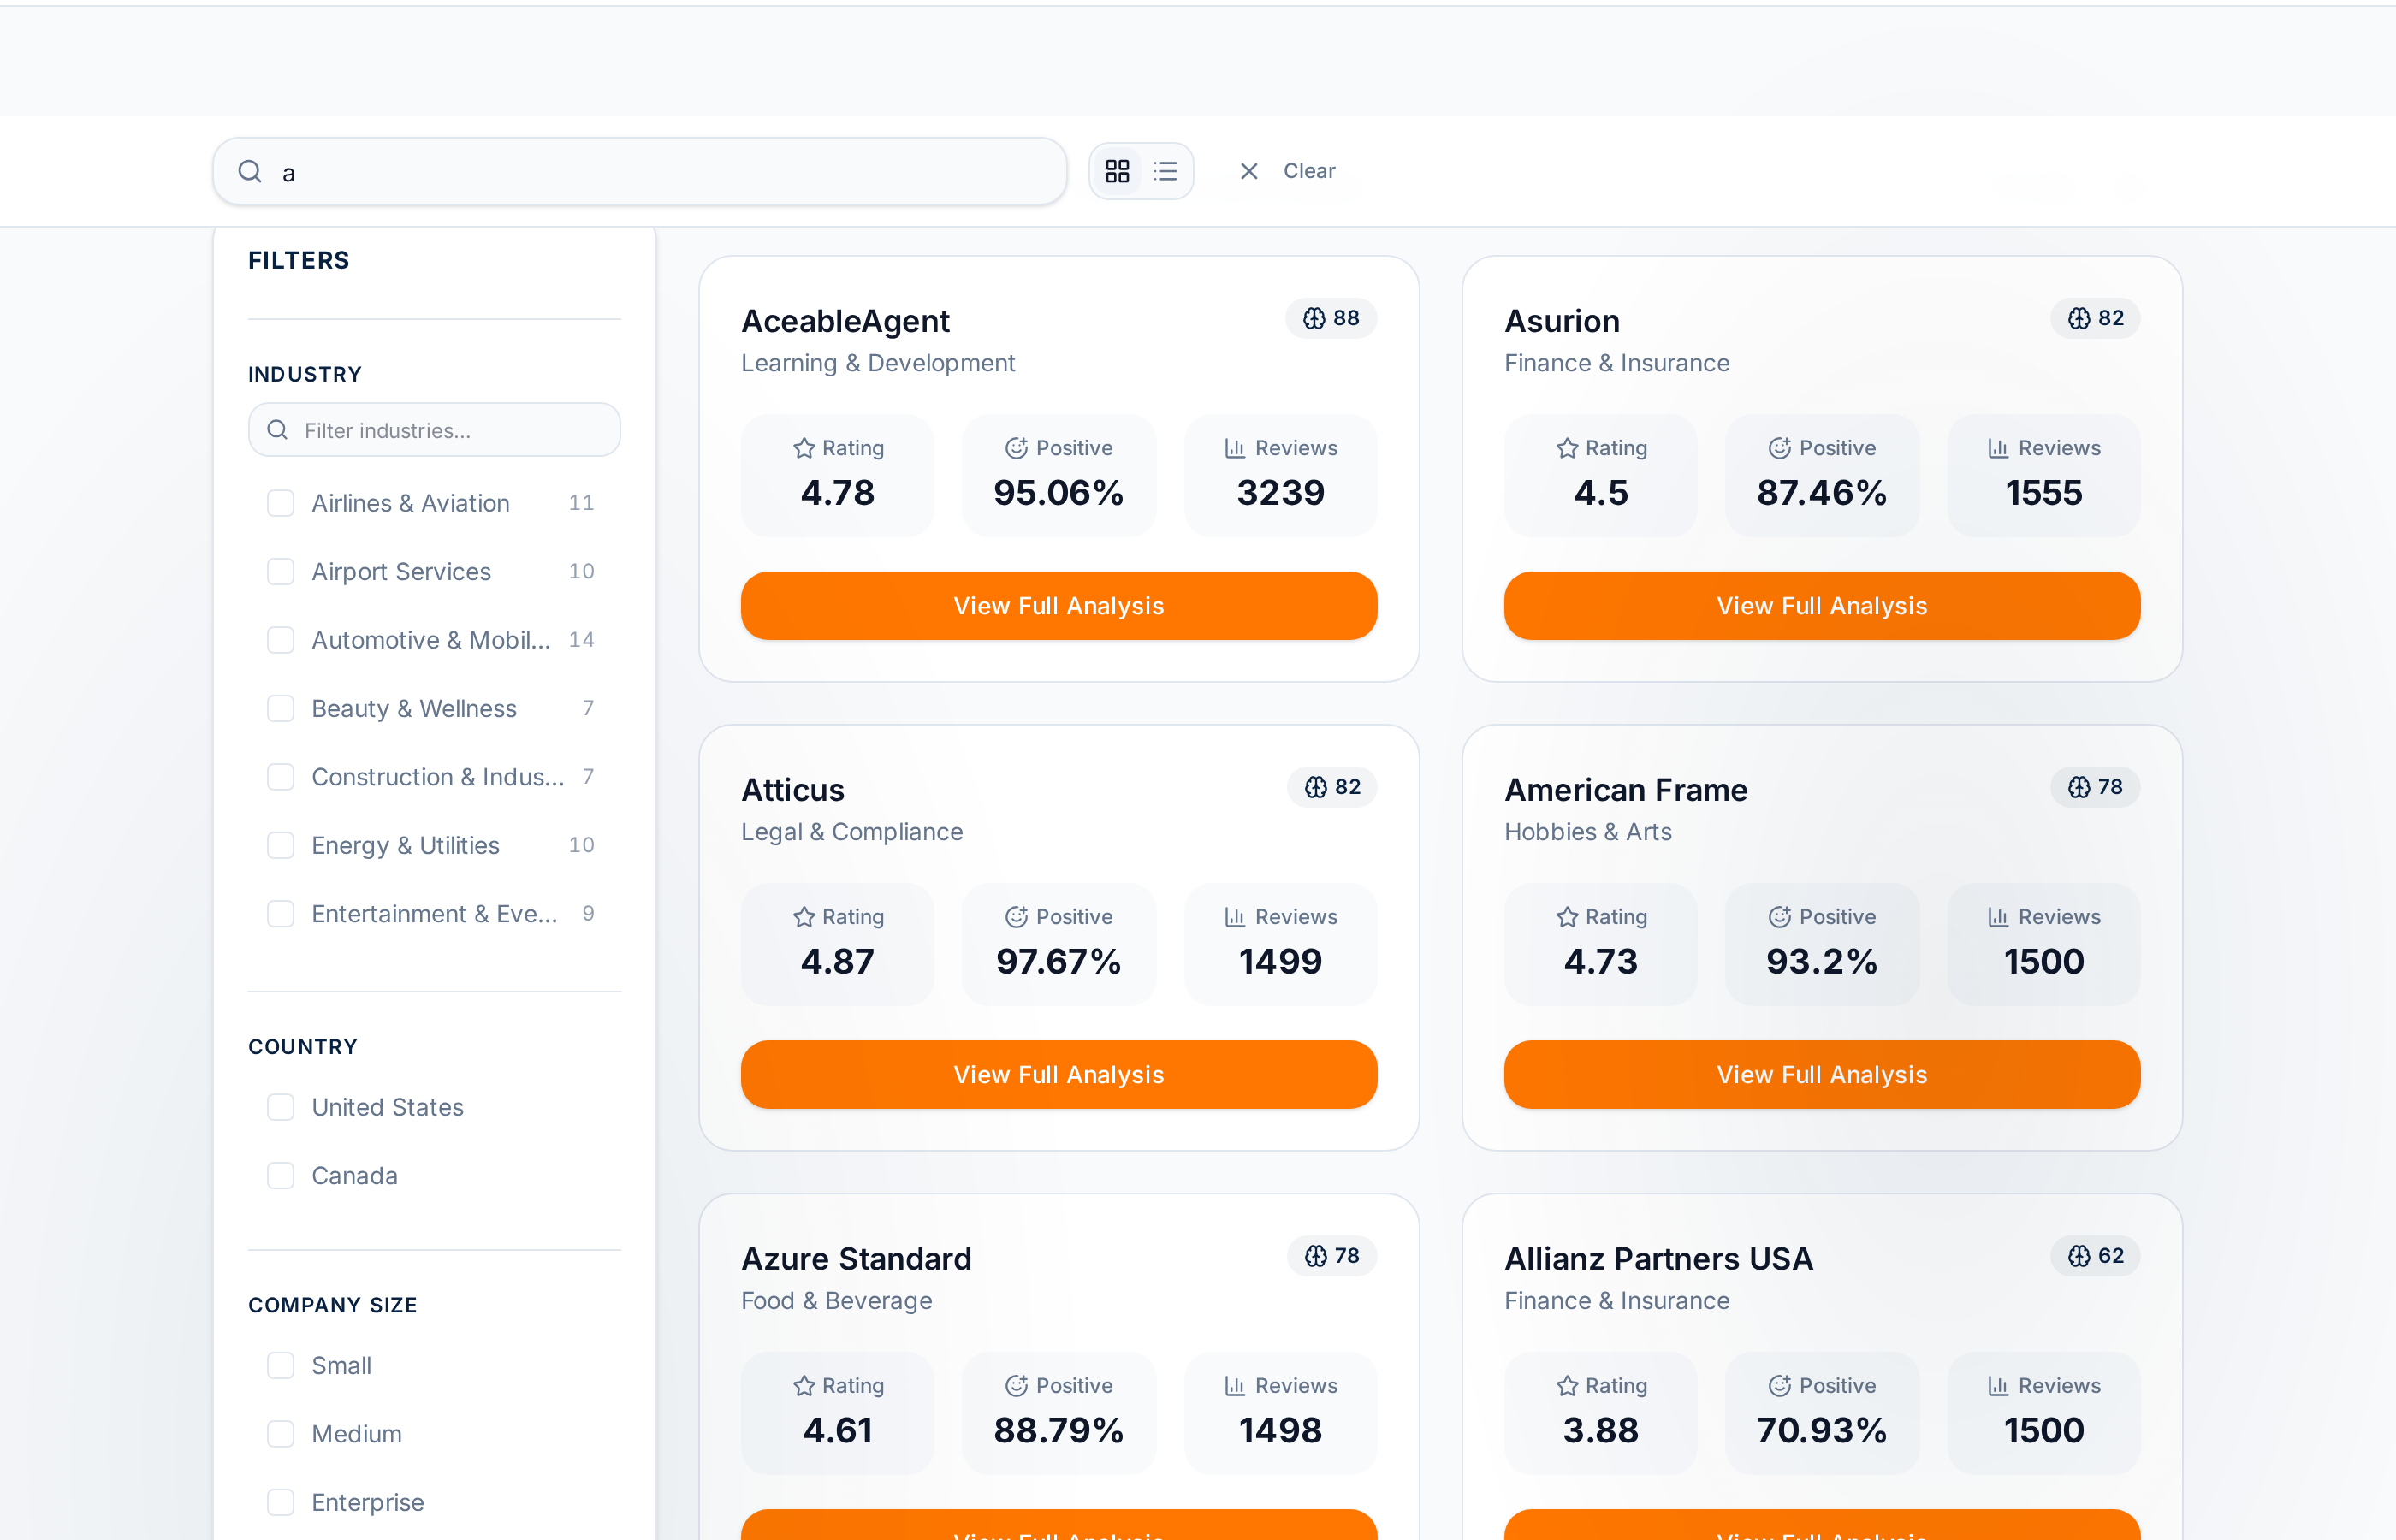Check the Airlines & Aviation industry filter
This screenshot has width=2396, height=1540.
pyautogui.click(x=281, y=503)
